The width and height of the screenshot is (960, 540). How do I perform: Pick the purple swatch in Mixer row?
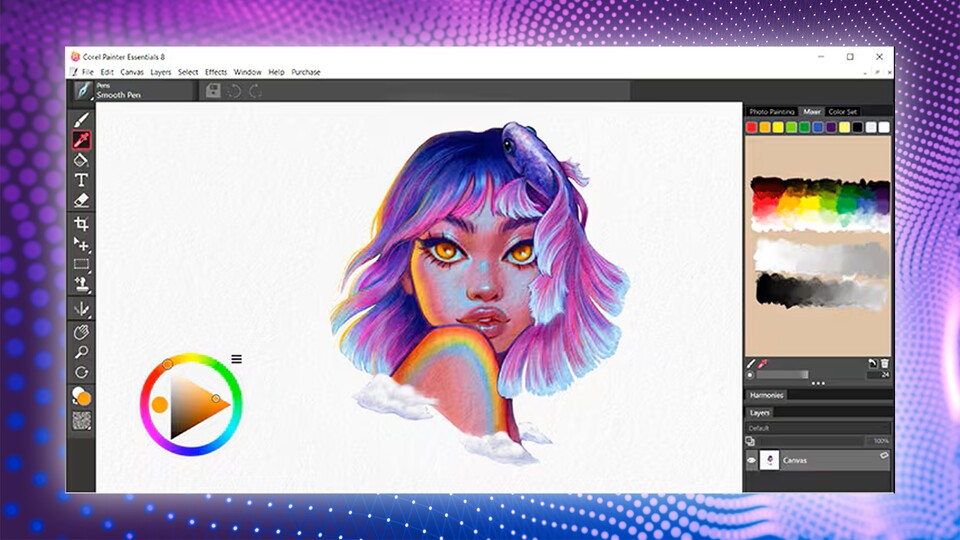(831, 127)
